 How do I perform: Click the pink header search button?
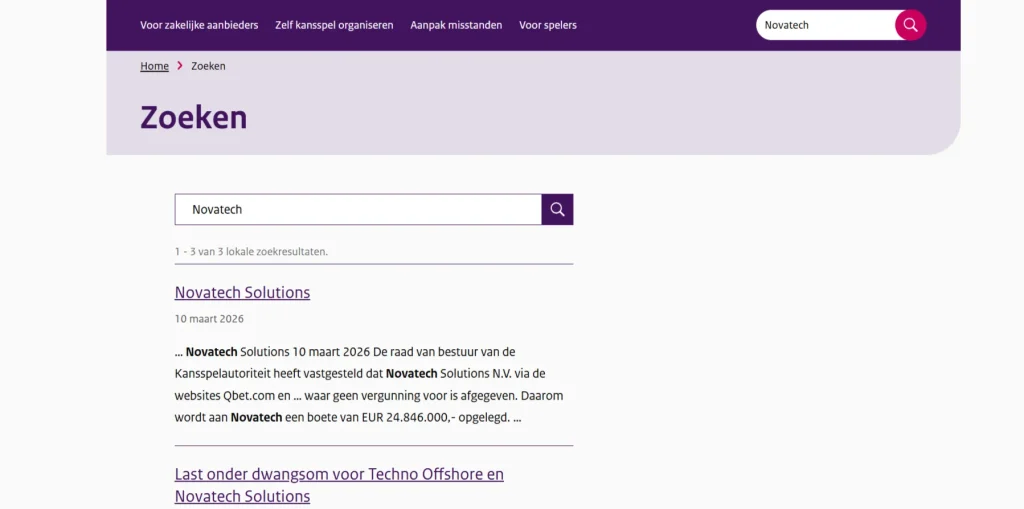tap(910, 25)
